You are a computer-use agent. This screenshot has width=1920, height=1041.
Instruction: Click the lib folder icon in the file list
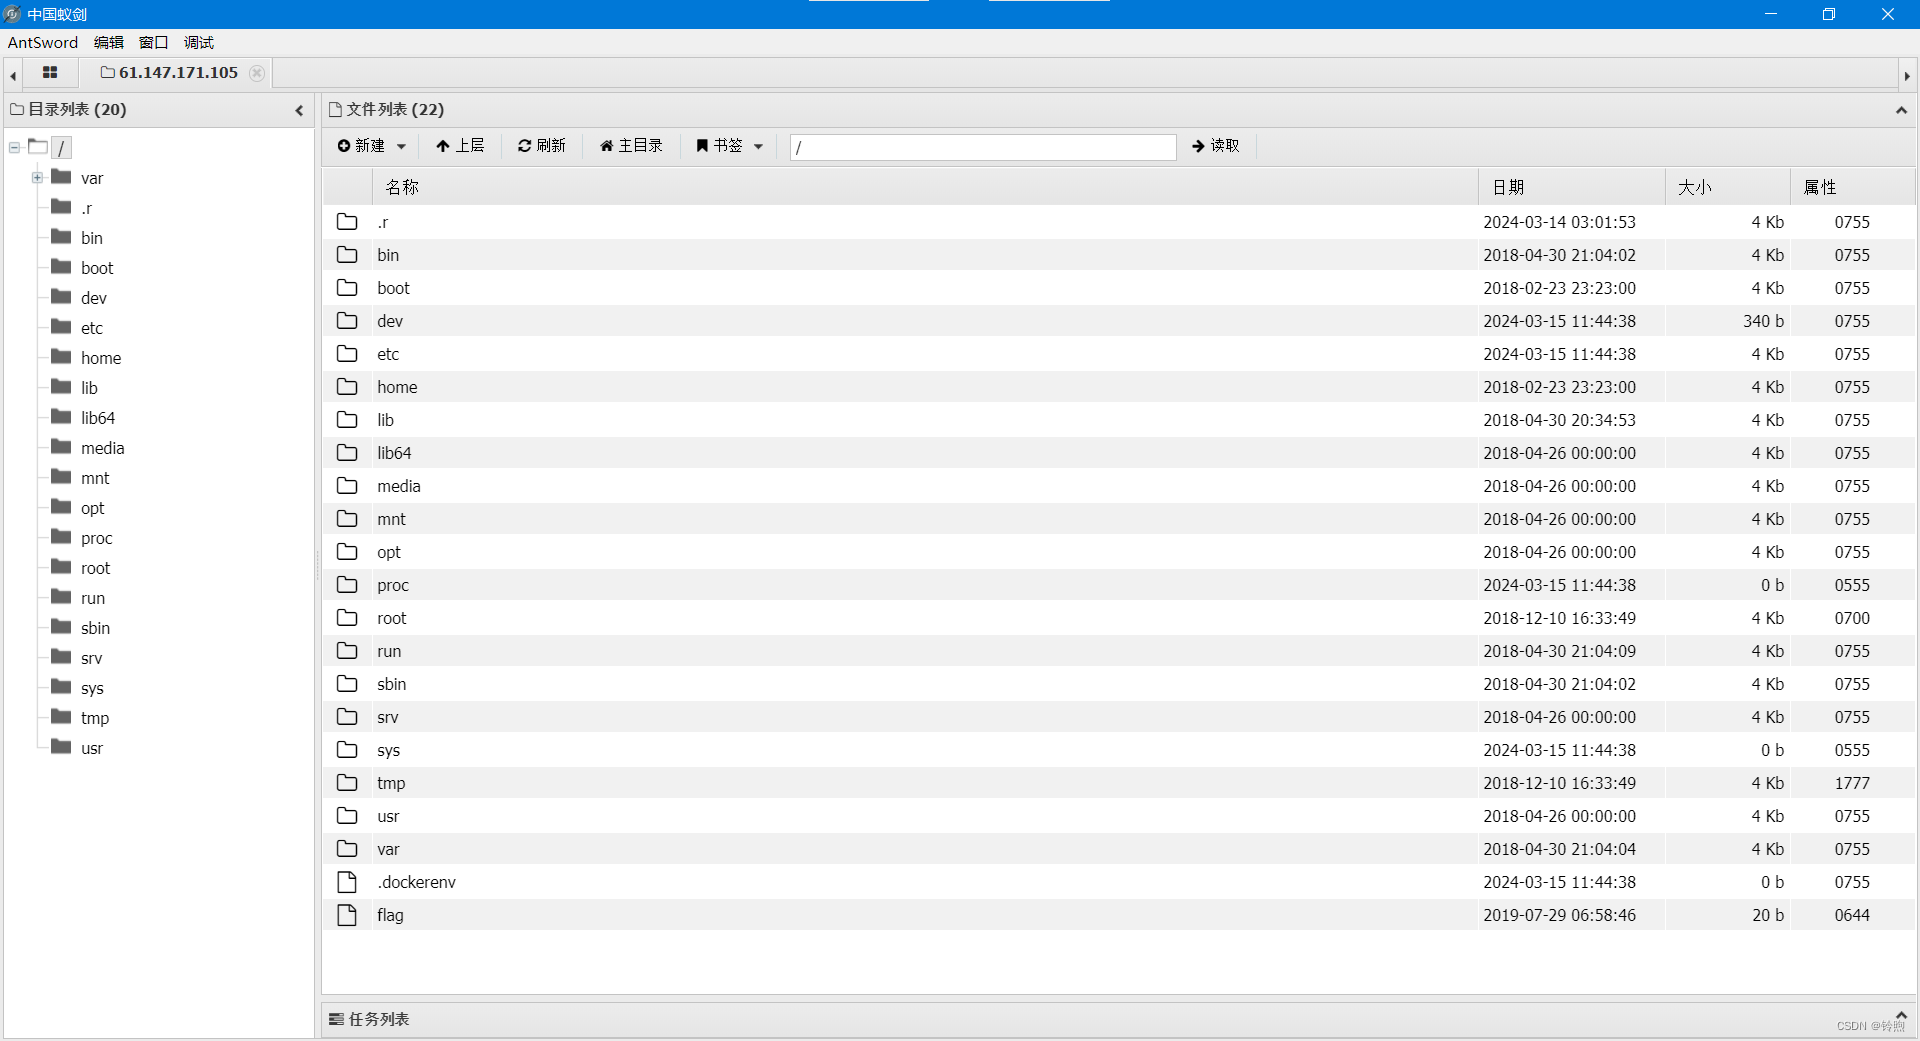tap(347, 420)
